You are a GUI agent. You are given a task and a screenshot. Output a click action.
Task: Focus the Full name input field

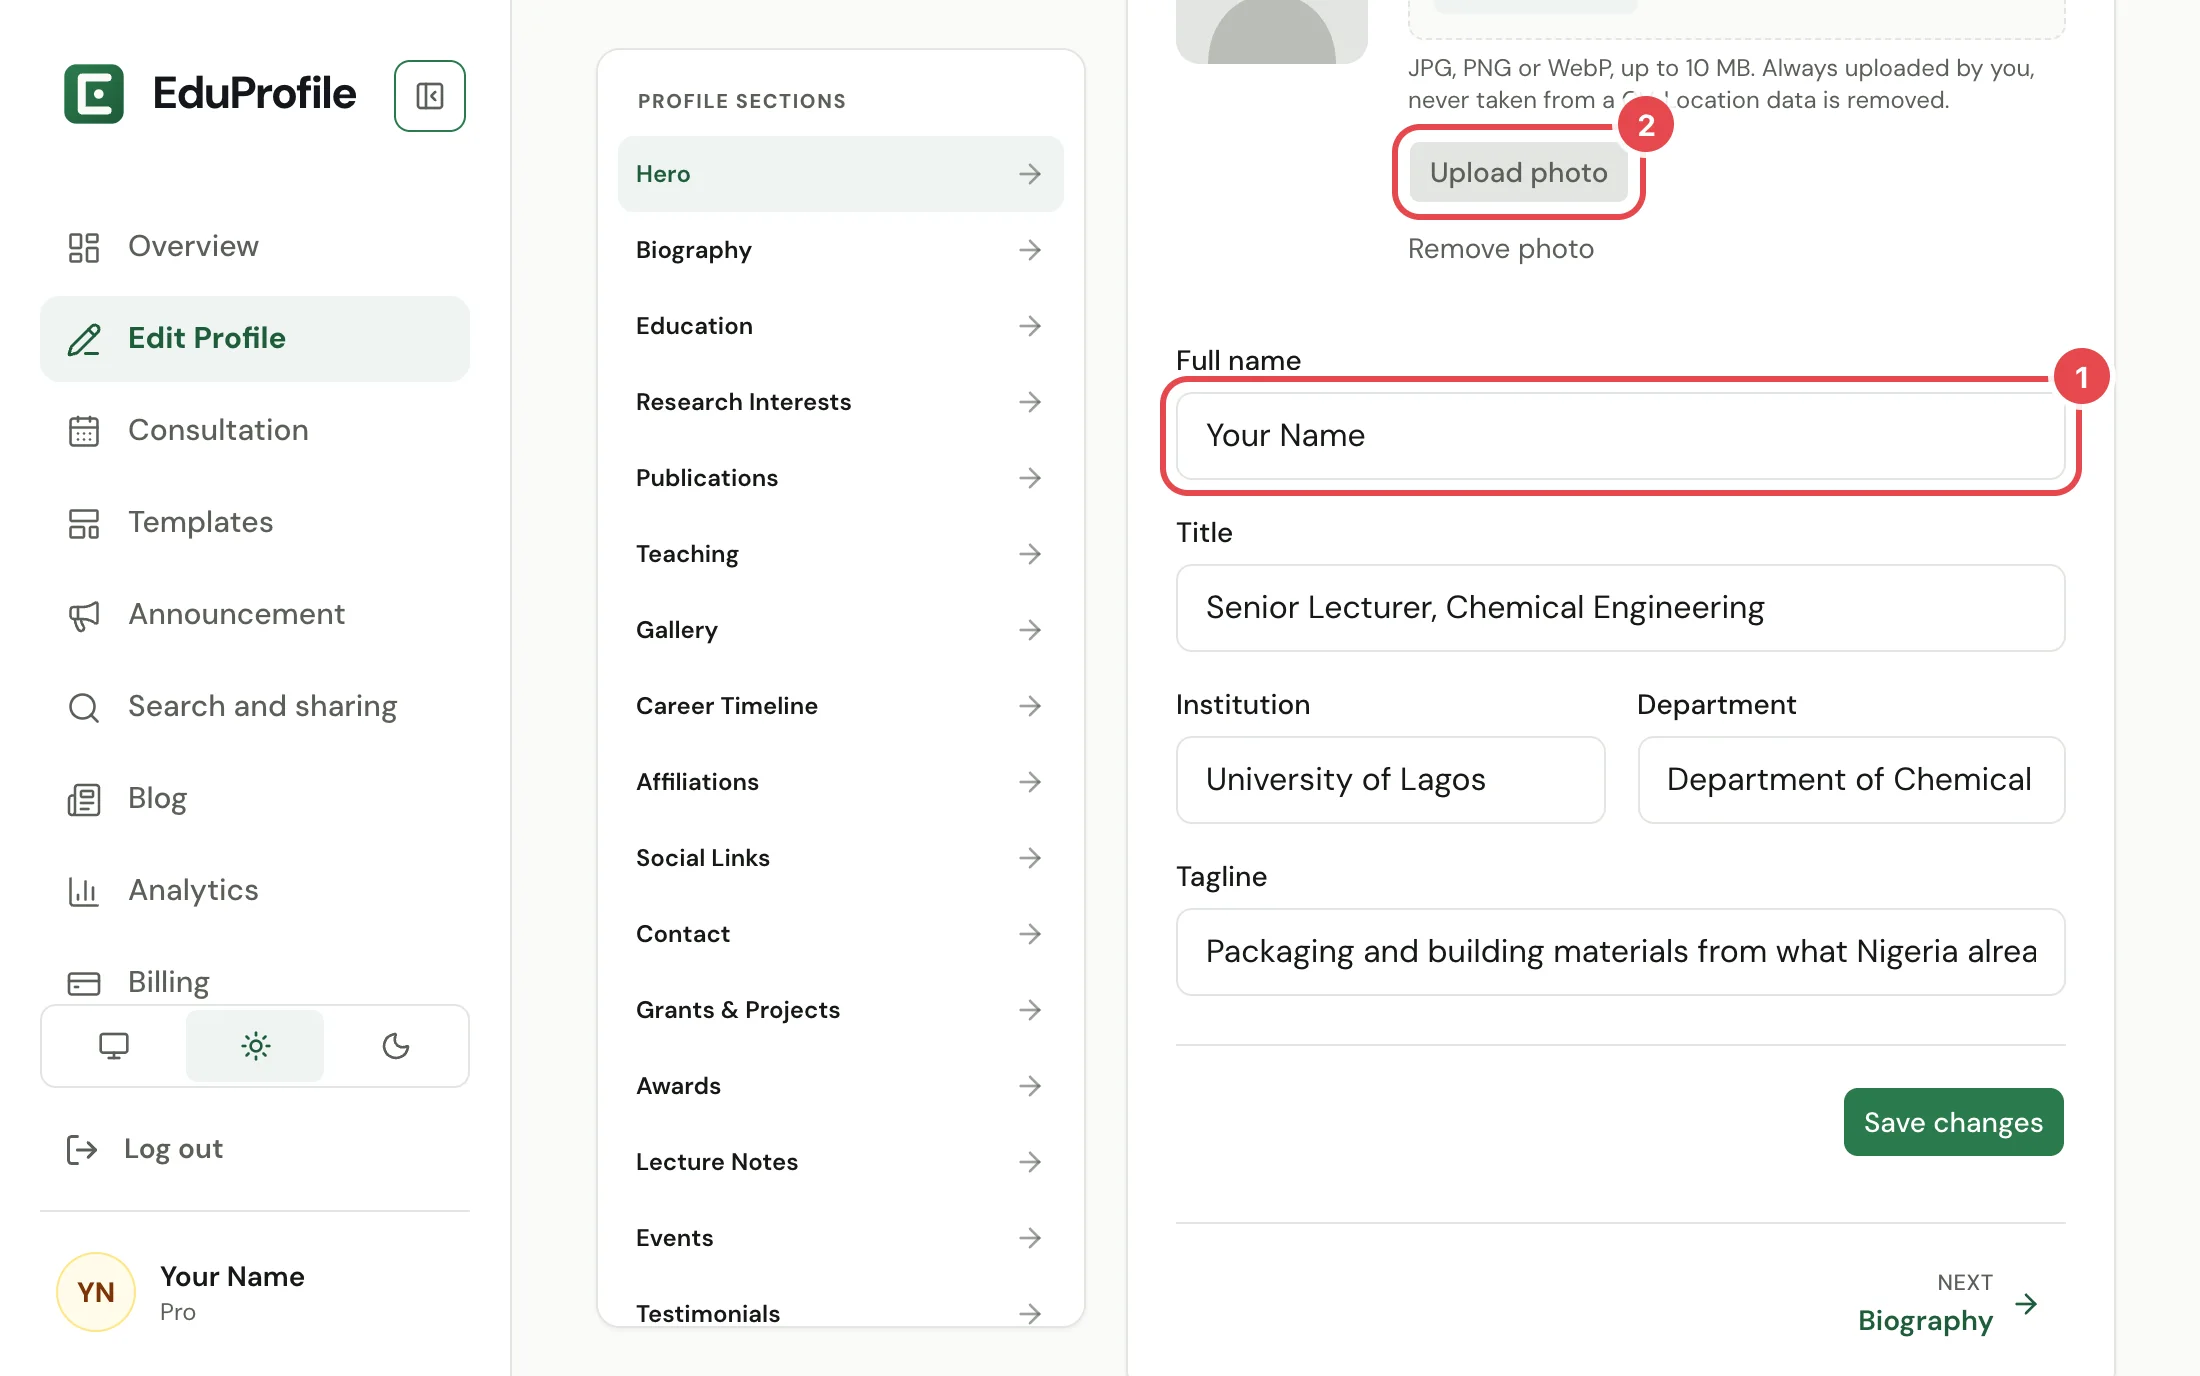tap(1620, 436)
